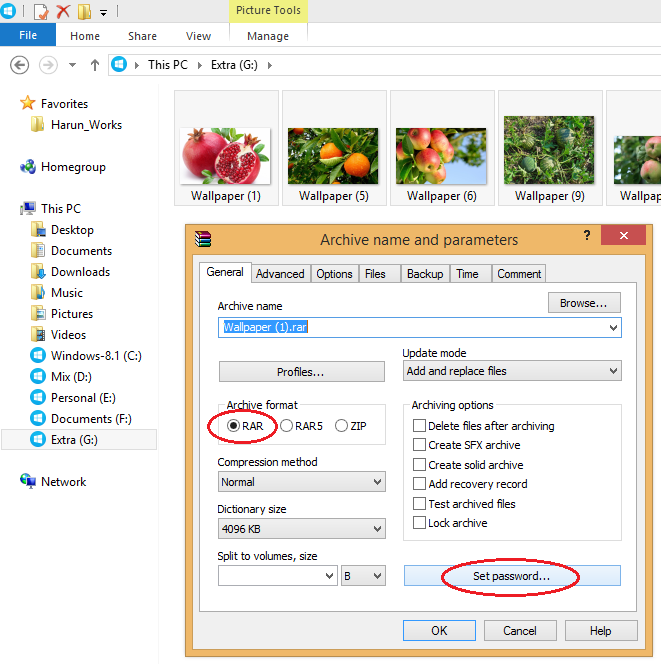
Task: Confirm with the OK button
Action: (439, 631)
